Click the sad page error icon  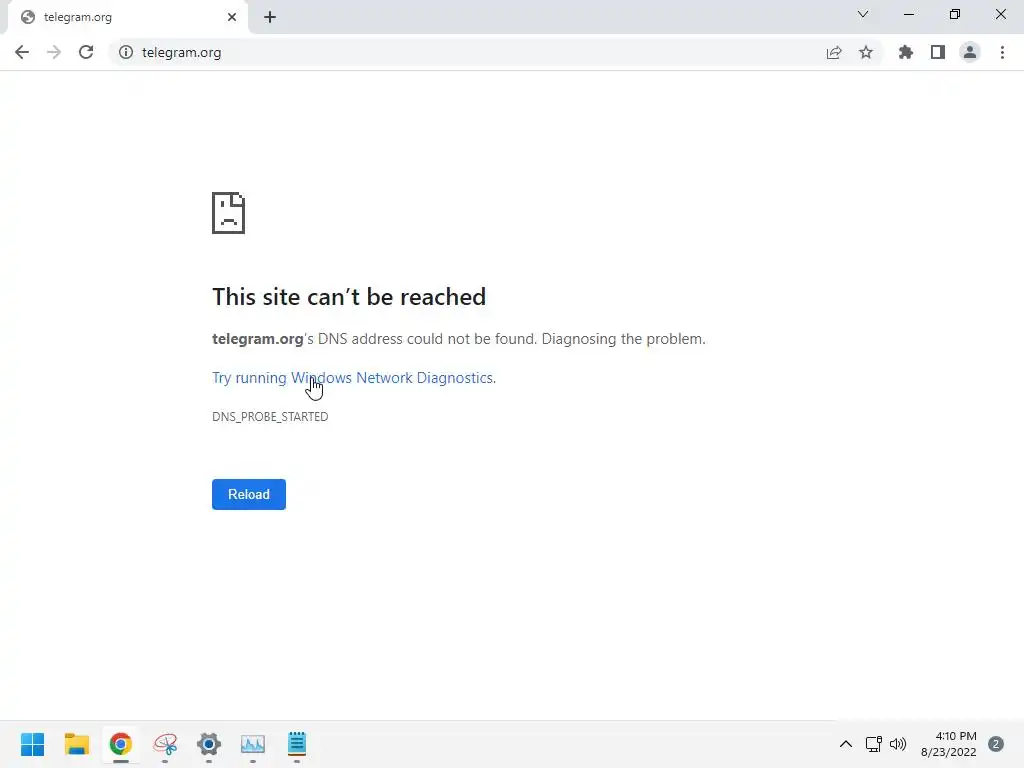tap(229, 213)
